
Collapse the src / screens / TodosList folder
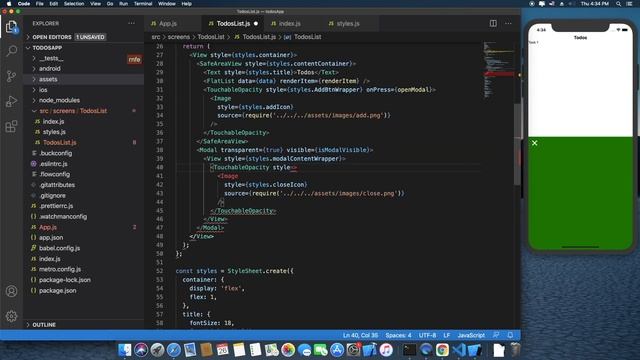pyautogui.click(x=83, y=111)
